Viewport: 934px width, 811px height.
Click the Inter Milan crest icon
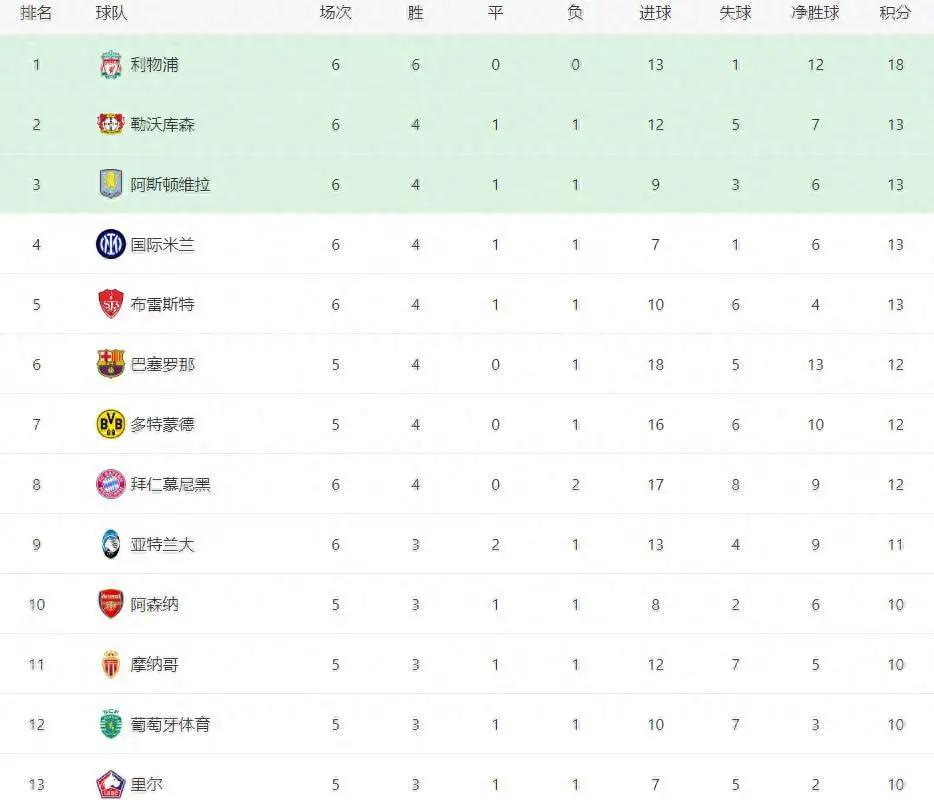(x=111, y=244)
